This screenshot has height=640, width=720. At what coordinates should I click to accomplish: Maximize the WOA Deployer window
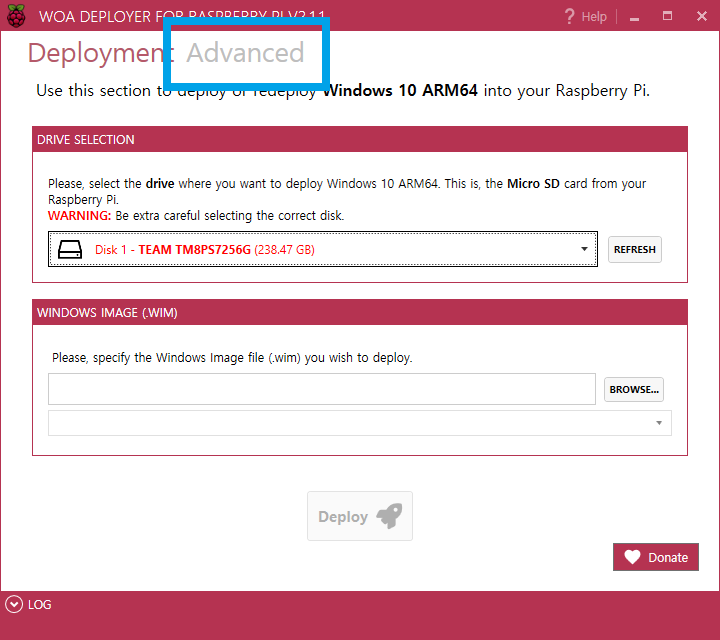667,16
